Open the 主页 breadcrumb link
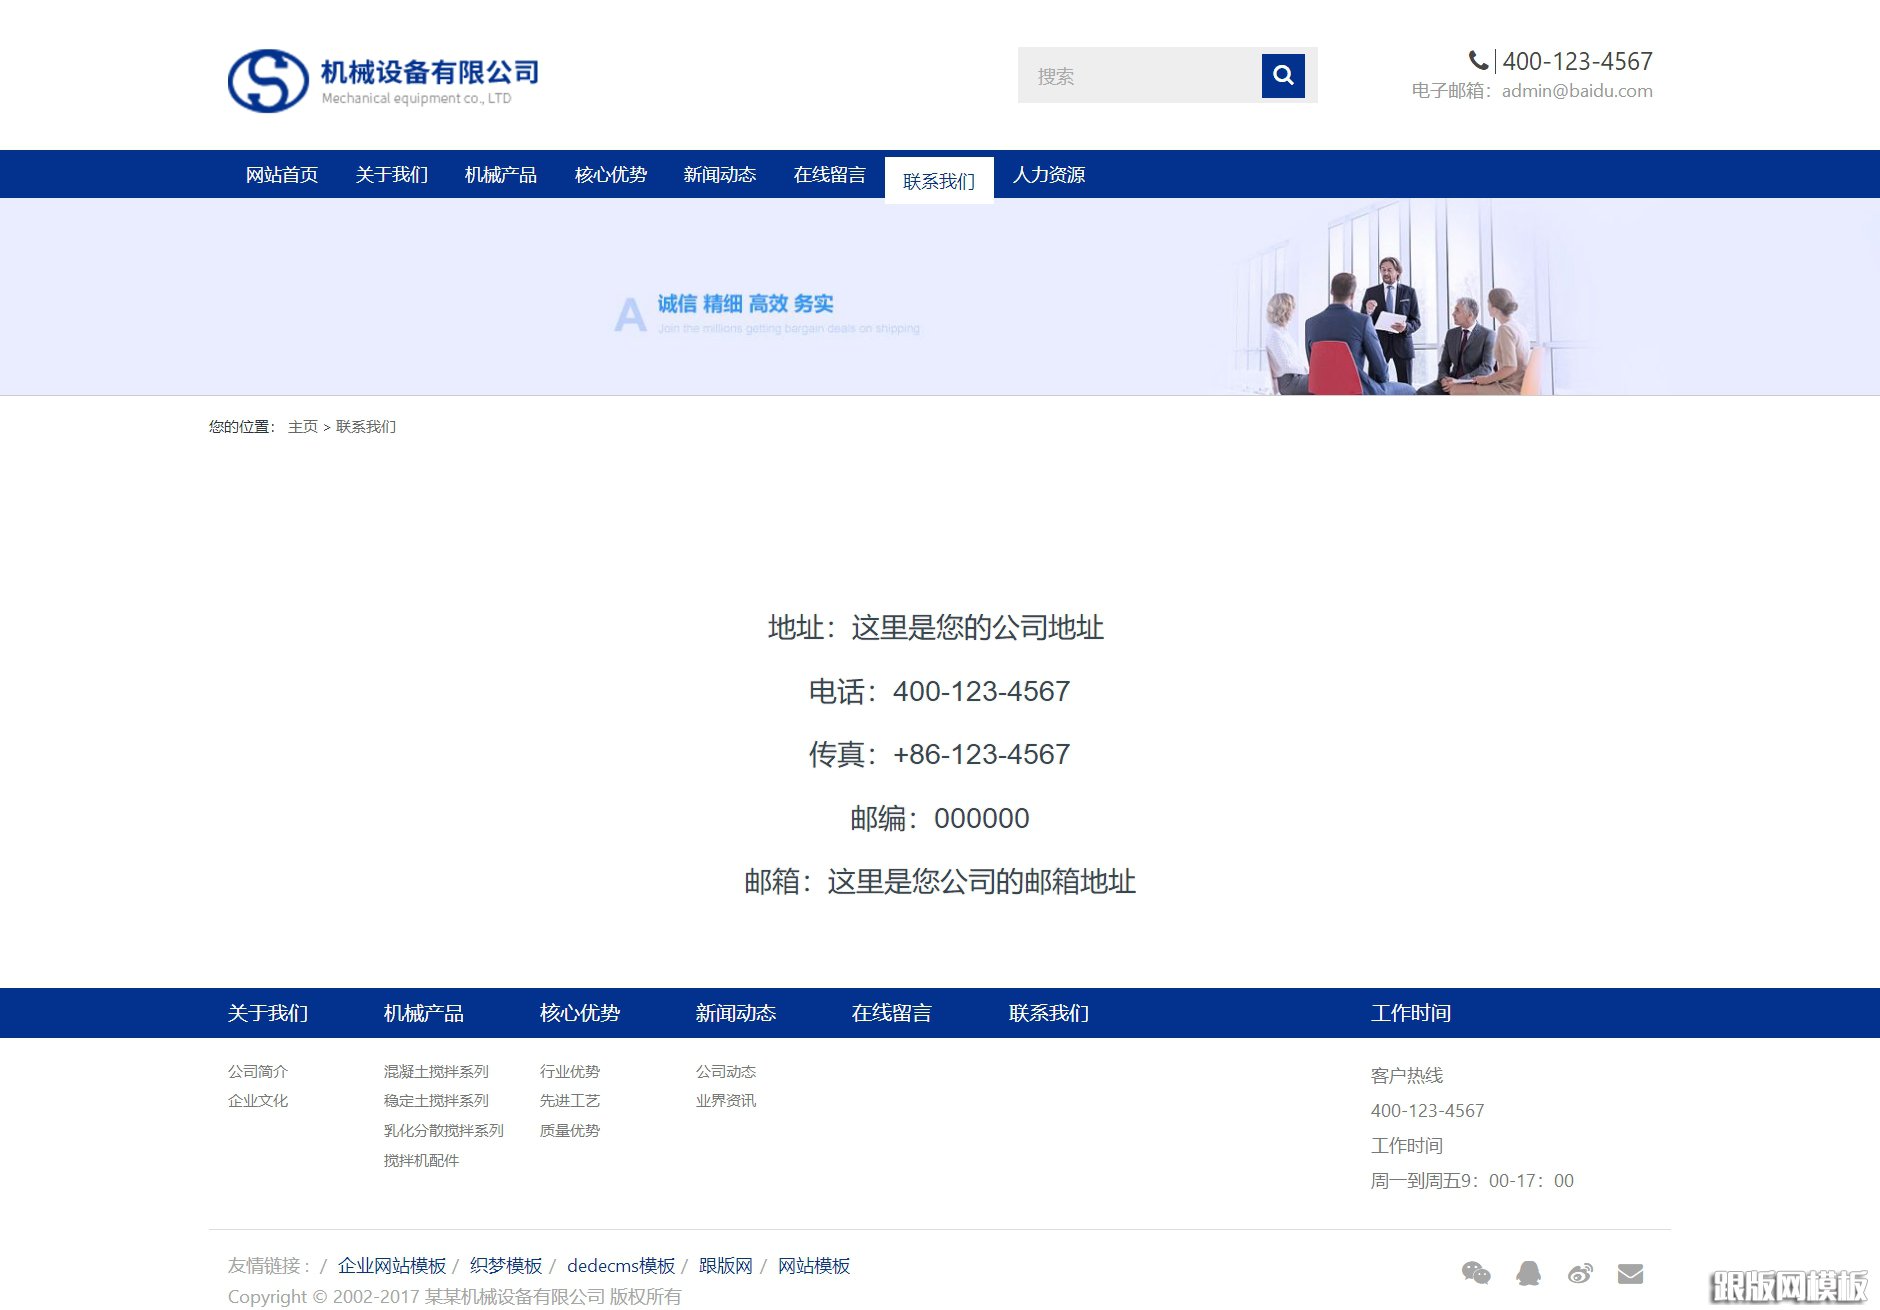The image size is (1880, 1310). (x=303, y=426)
